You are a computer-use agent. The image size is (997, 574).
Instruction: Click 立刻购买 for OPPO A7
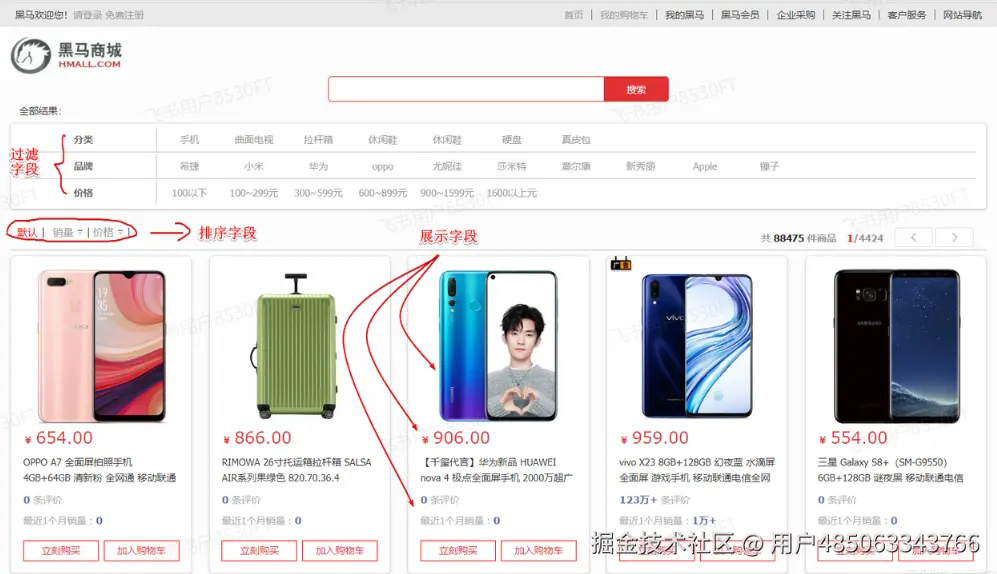pos(61,550)
